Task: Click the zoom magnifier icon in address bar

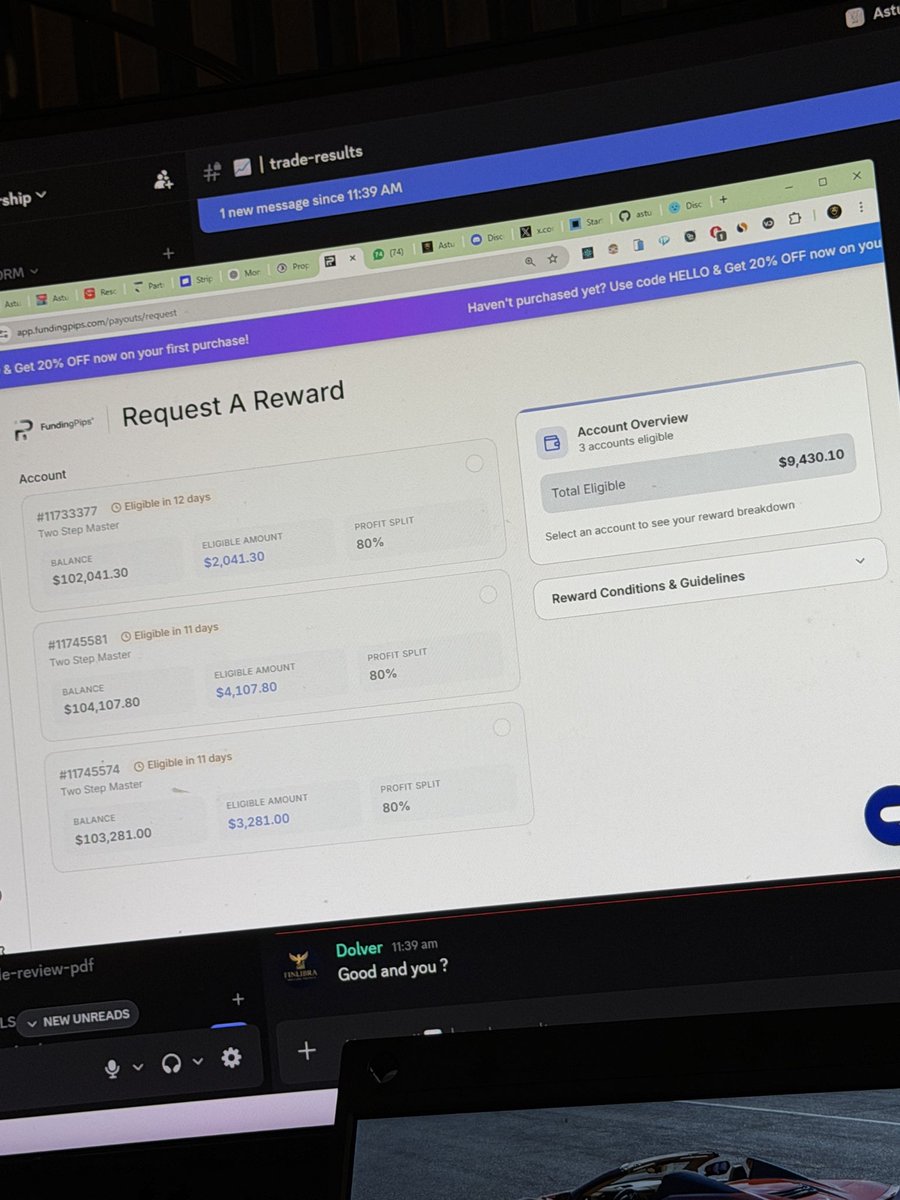Action: 529,261
